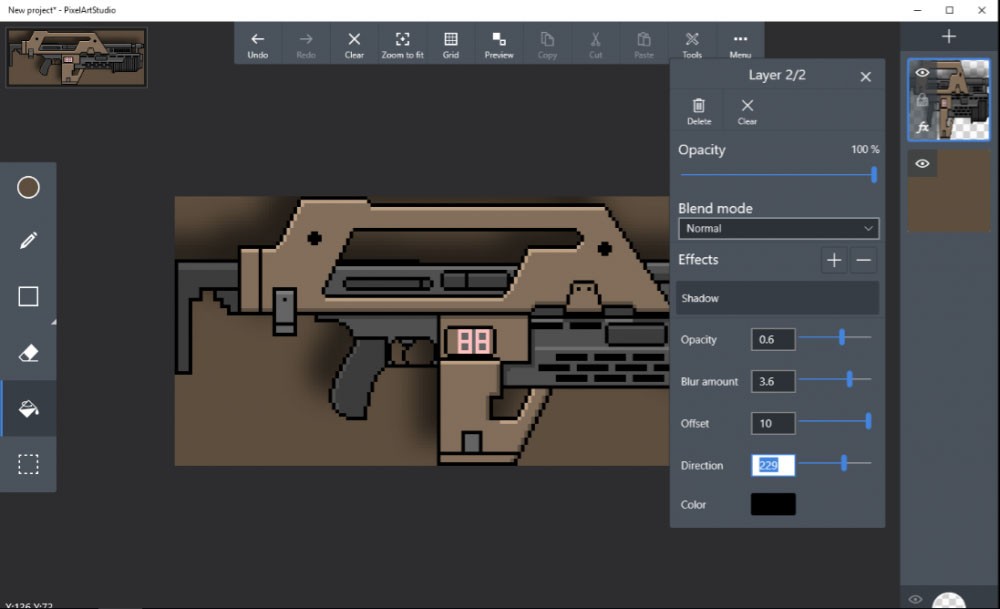Open the Blend mode Normal dropdown

[778, 228]
